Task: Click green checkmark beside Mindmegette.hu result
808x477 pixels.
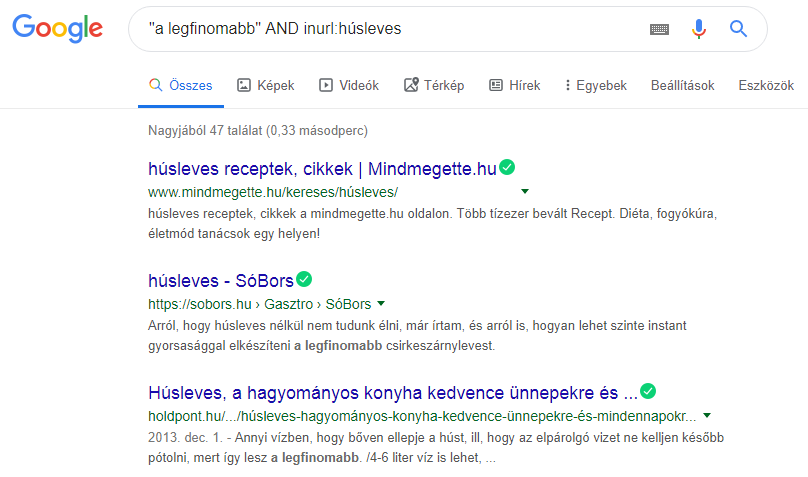Action: coord(507,167)
